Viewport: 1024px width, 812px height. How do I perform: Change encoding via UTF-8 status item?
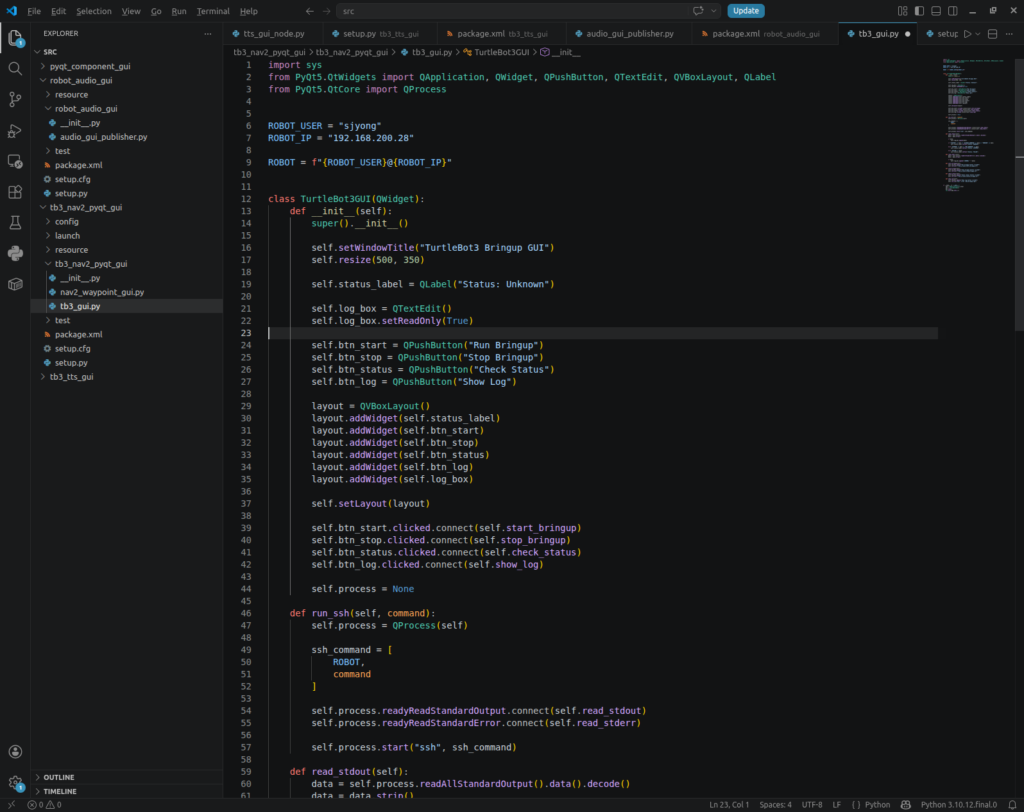click(812, 805)
